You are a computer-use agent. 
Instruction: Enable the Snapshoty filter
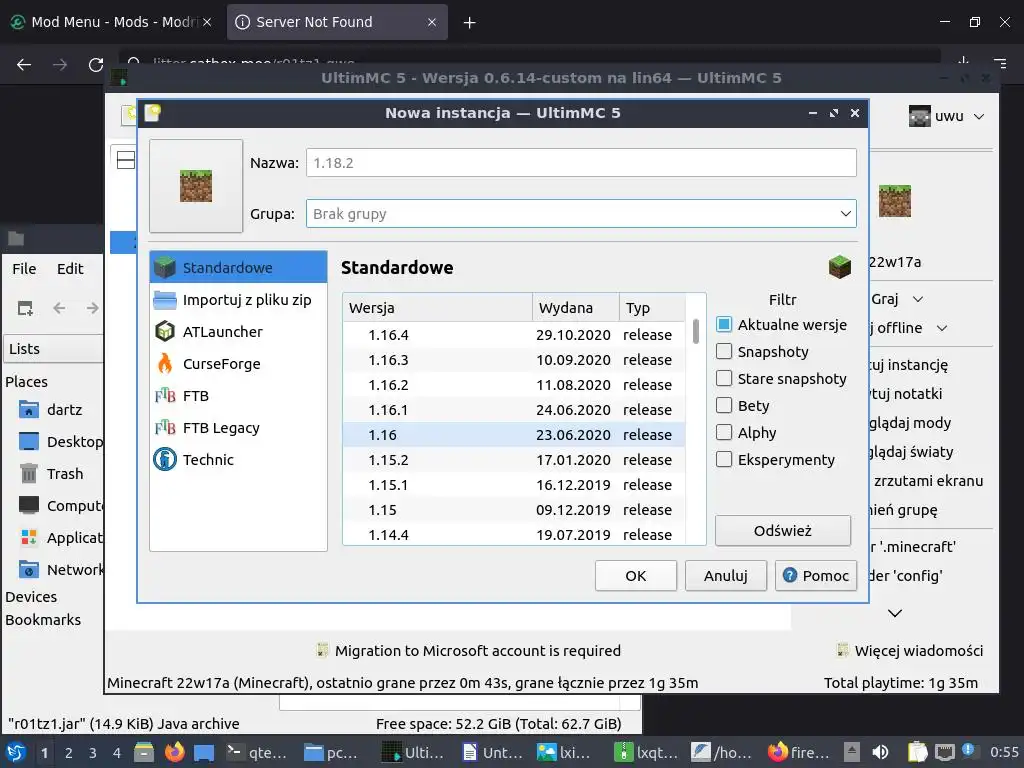[x=724, y=351]
